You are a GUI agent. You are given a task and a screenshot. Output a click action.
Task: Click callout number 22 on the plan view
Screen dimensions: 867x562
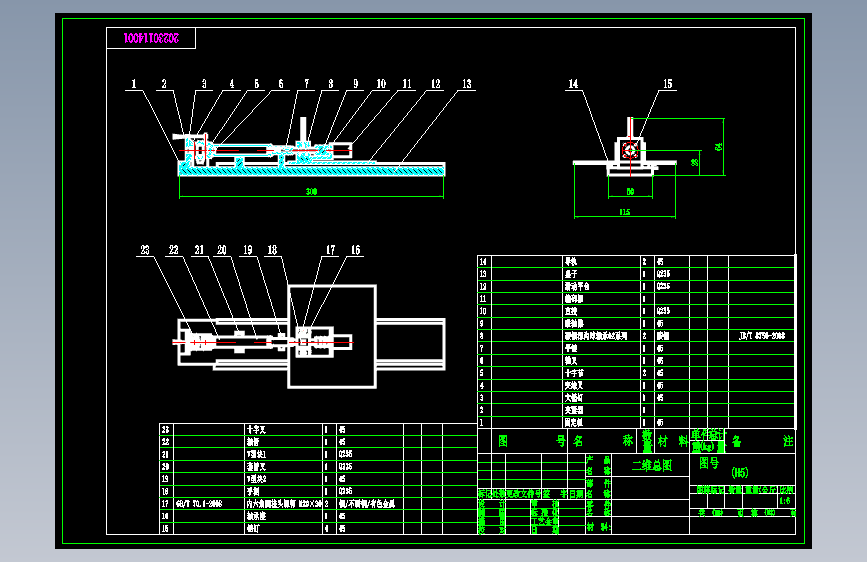[x=174, y=250]
